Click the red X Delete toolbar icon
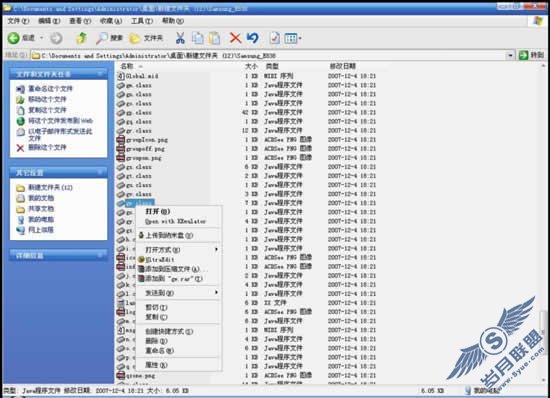Screen dimensions: 550x398 [x=235, y=38]
